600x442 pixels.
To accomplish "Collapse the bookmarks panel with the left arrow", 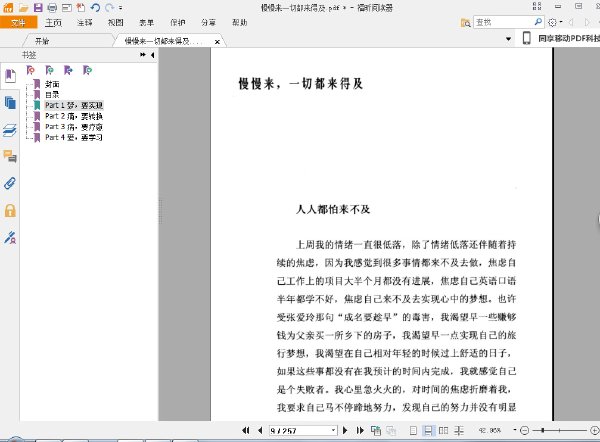I will [153, 55].
